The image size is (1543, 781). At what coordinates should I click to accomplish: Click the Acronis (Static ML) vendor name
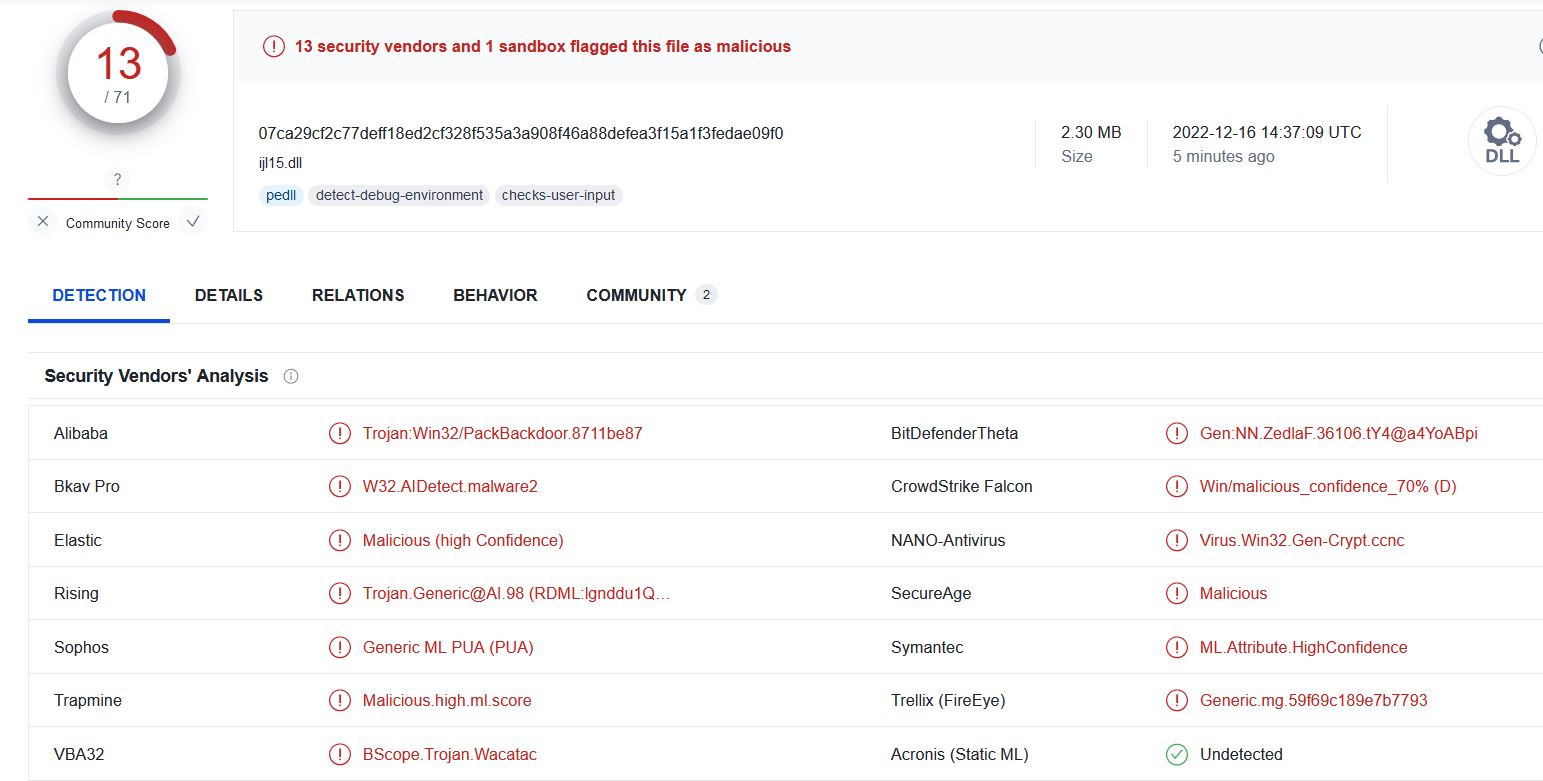(x=960, y=754)
